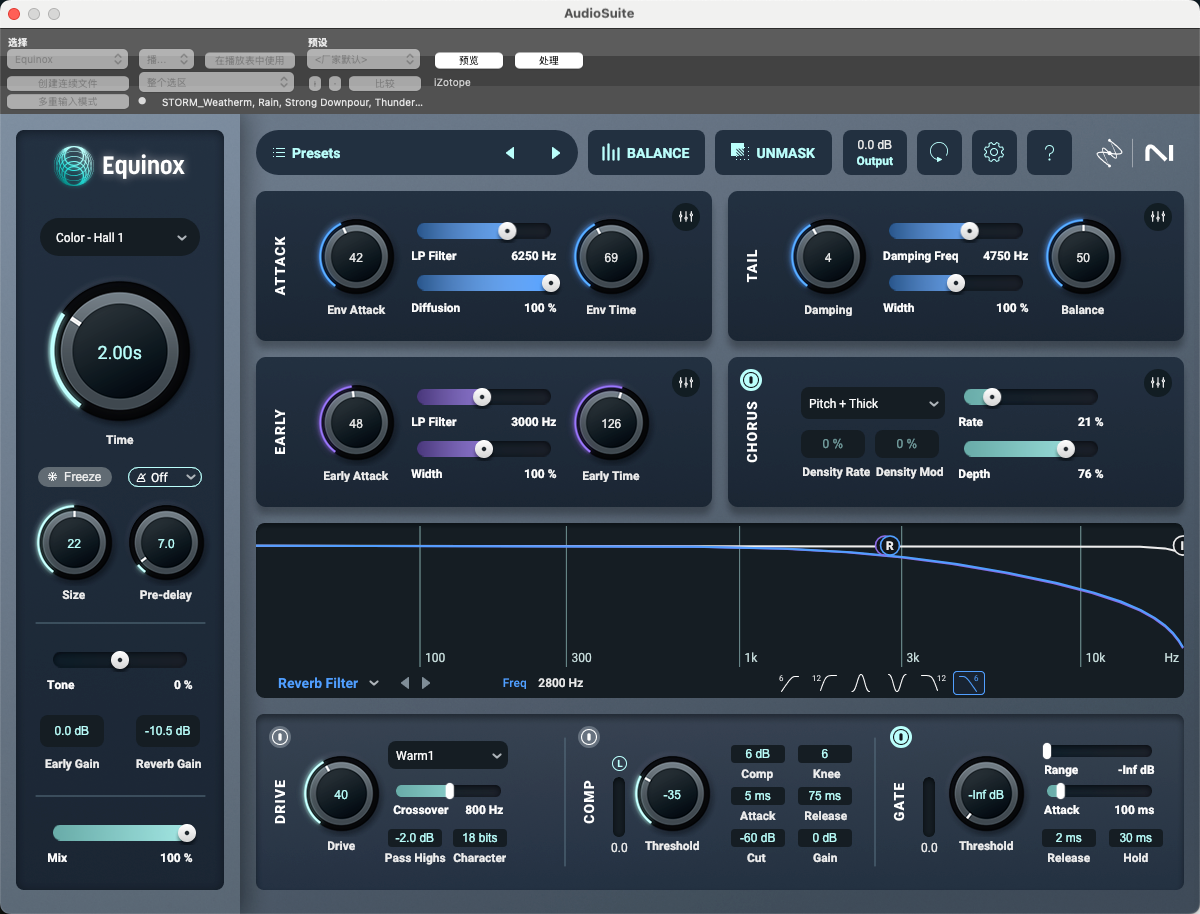Adjust the Tone slider handle

(x=120, y=659)
